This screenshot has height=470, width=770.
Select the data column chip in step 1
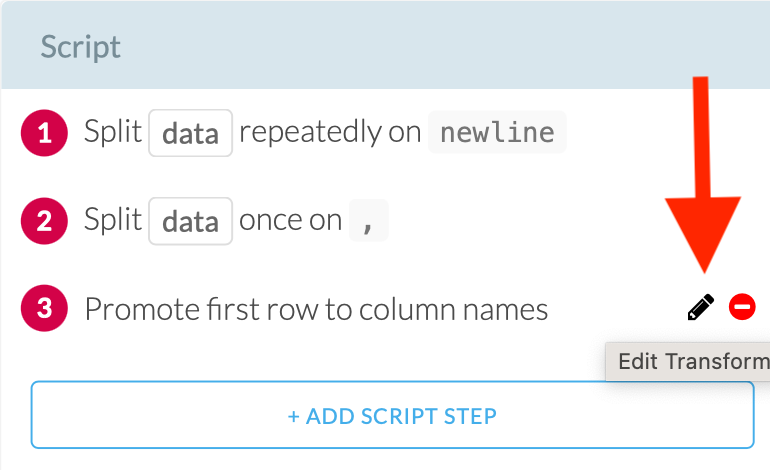click(190, 133)
